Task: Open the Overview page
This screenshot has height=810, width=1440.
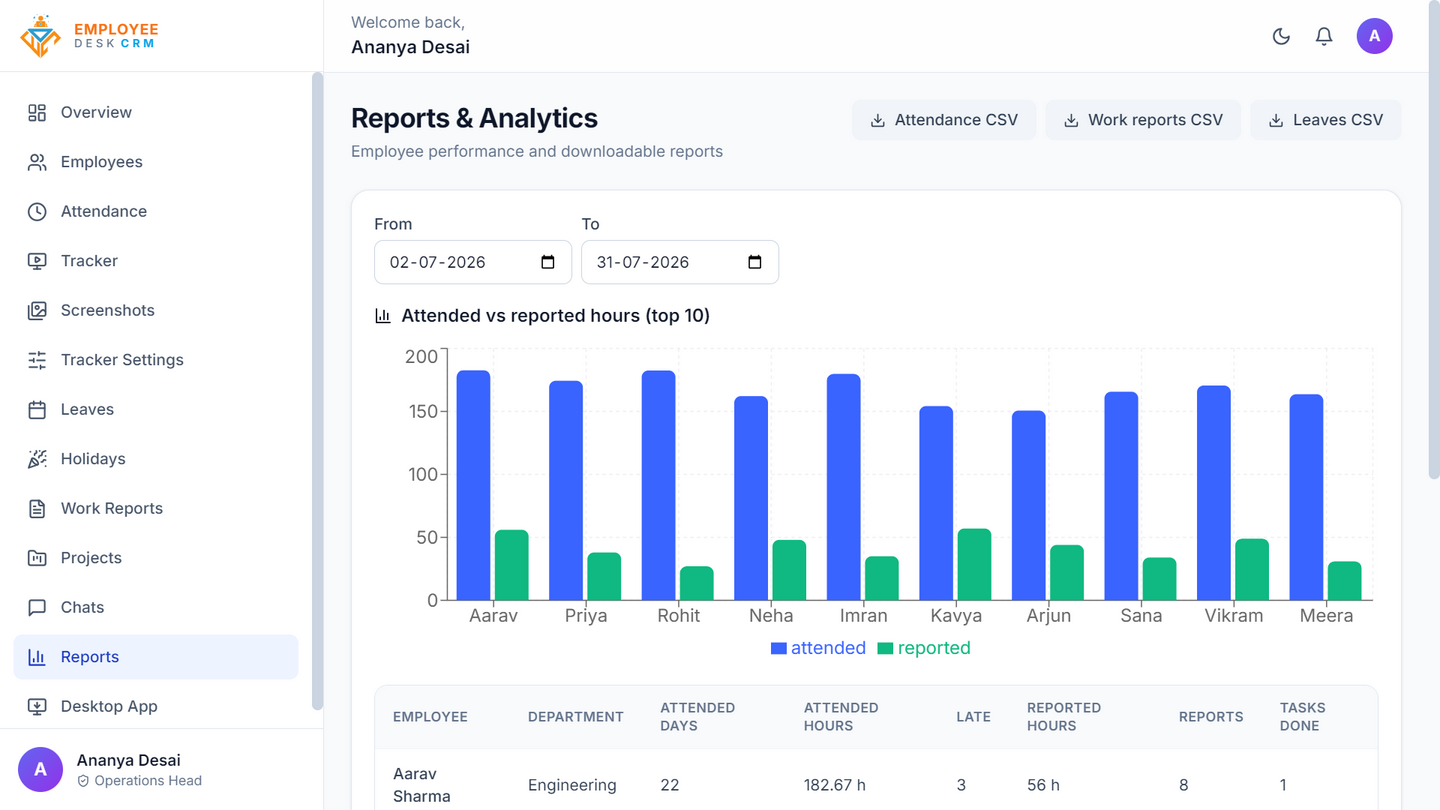Action: (x=156, y=112)
